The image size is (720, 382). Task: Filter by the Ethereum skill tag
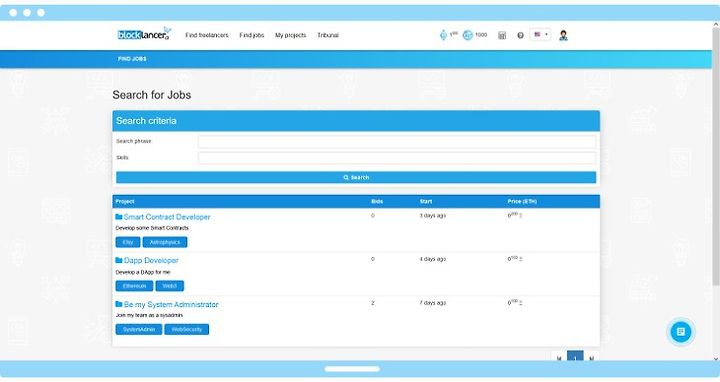[x=135, y=286]
